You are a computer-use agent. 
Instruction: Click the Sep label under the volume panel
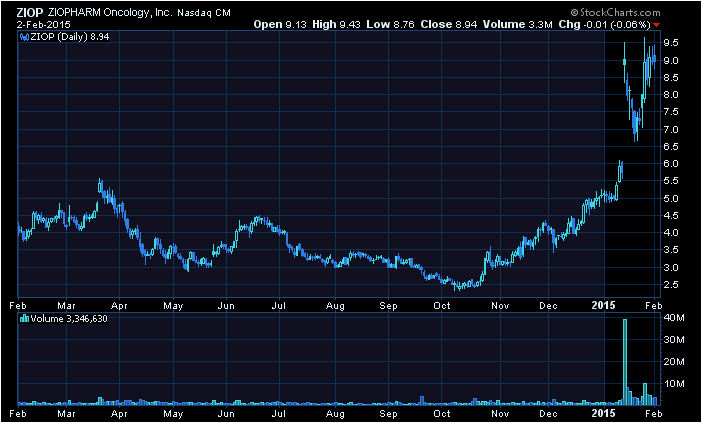[x=388, y=413]
